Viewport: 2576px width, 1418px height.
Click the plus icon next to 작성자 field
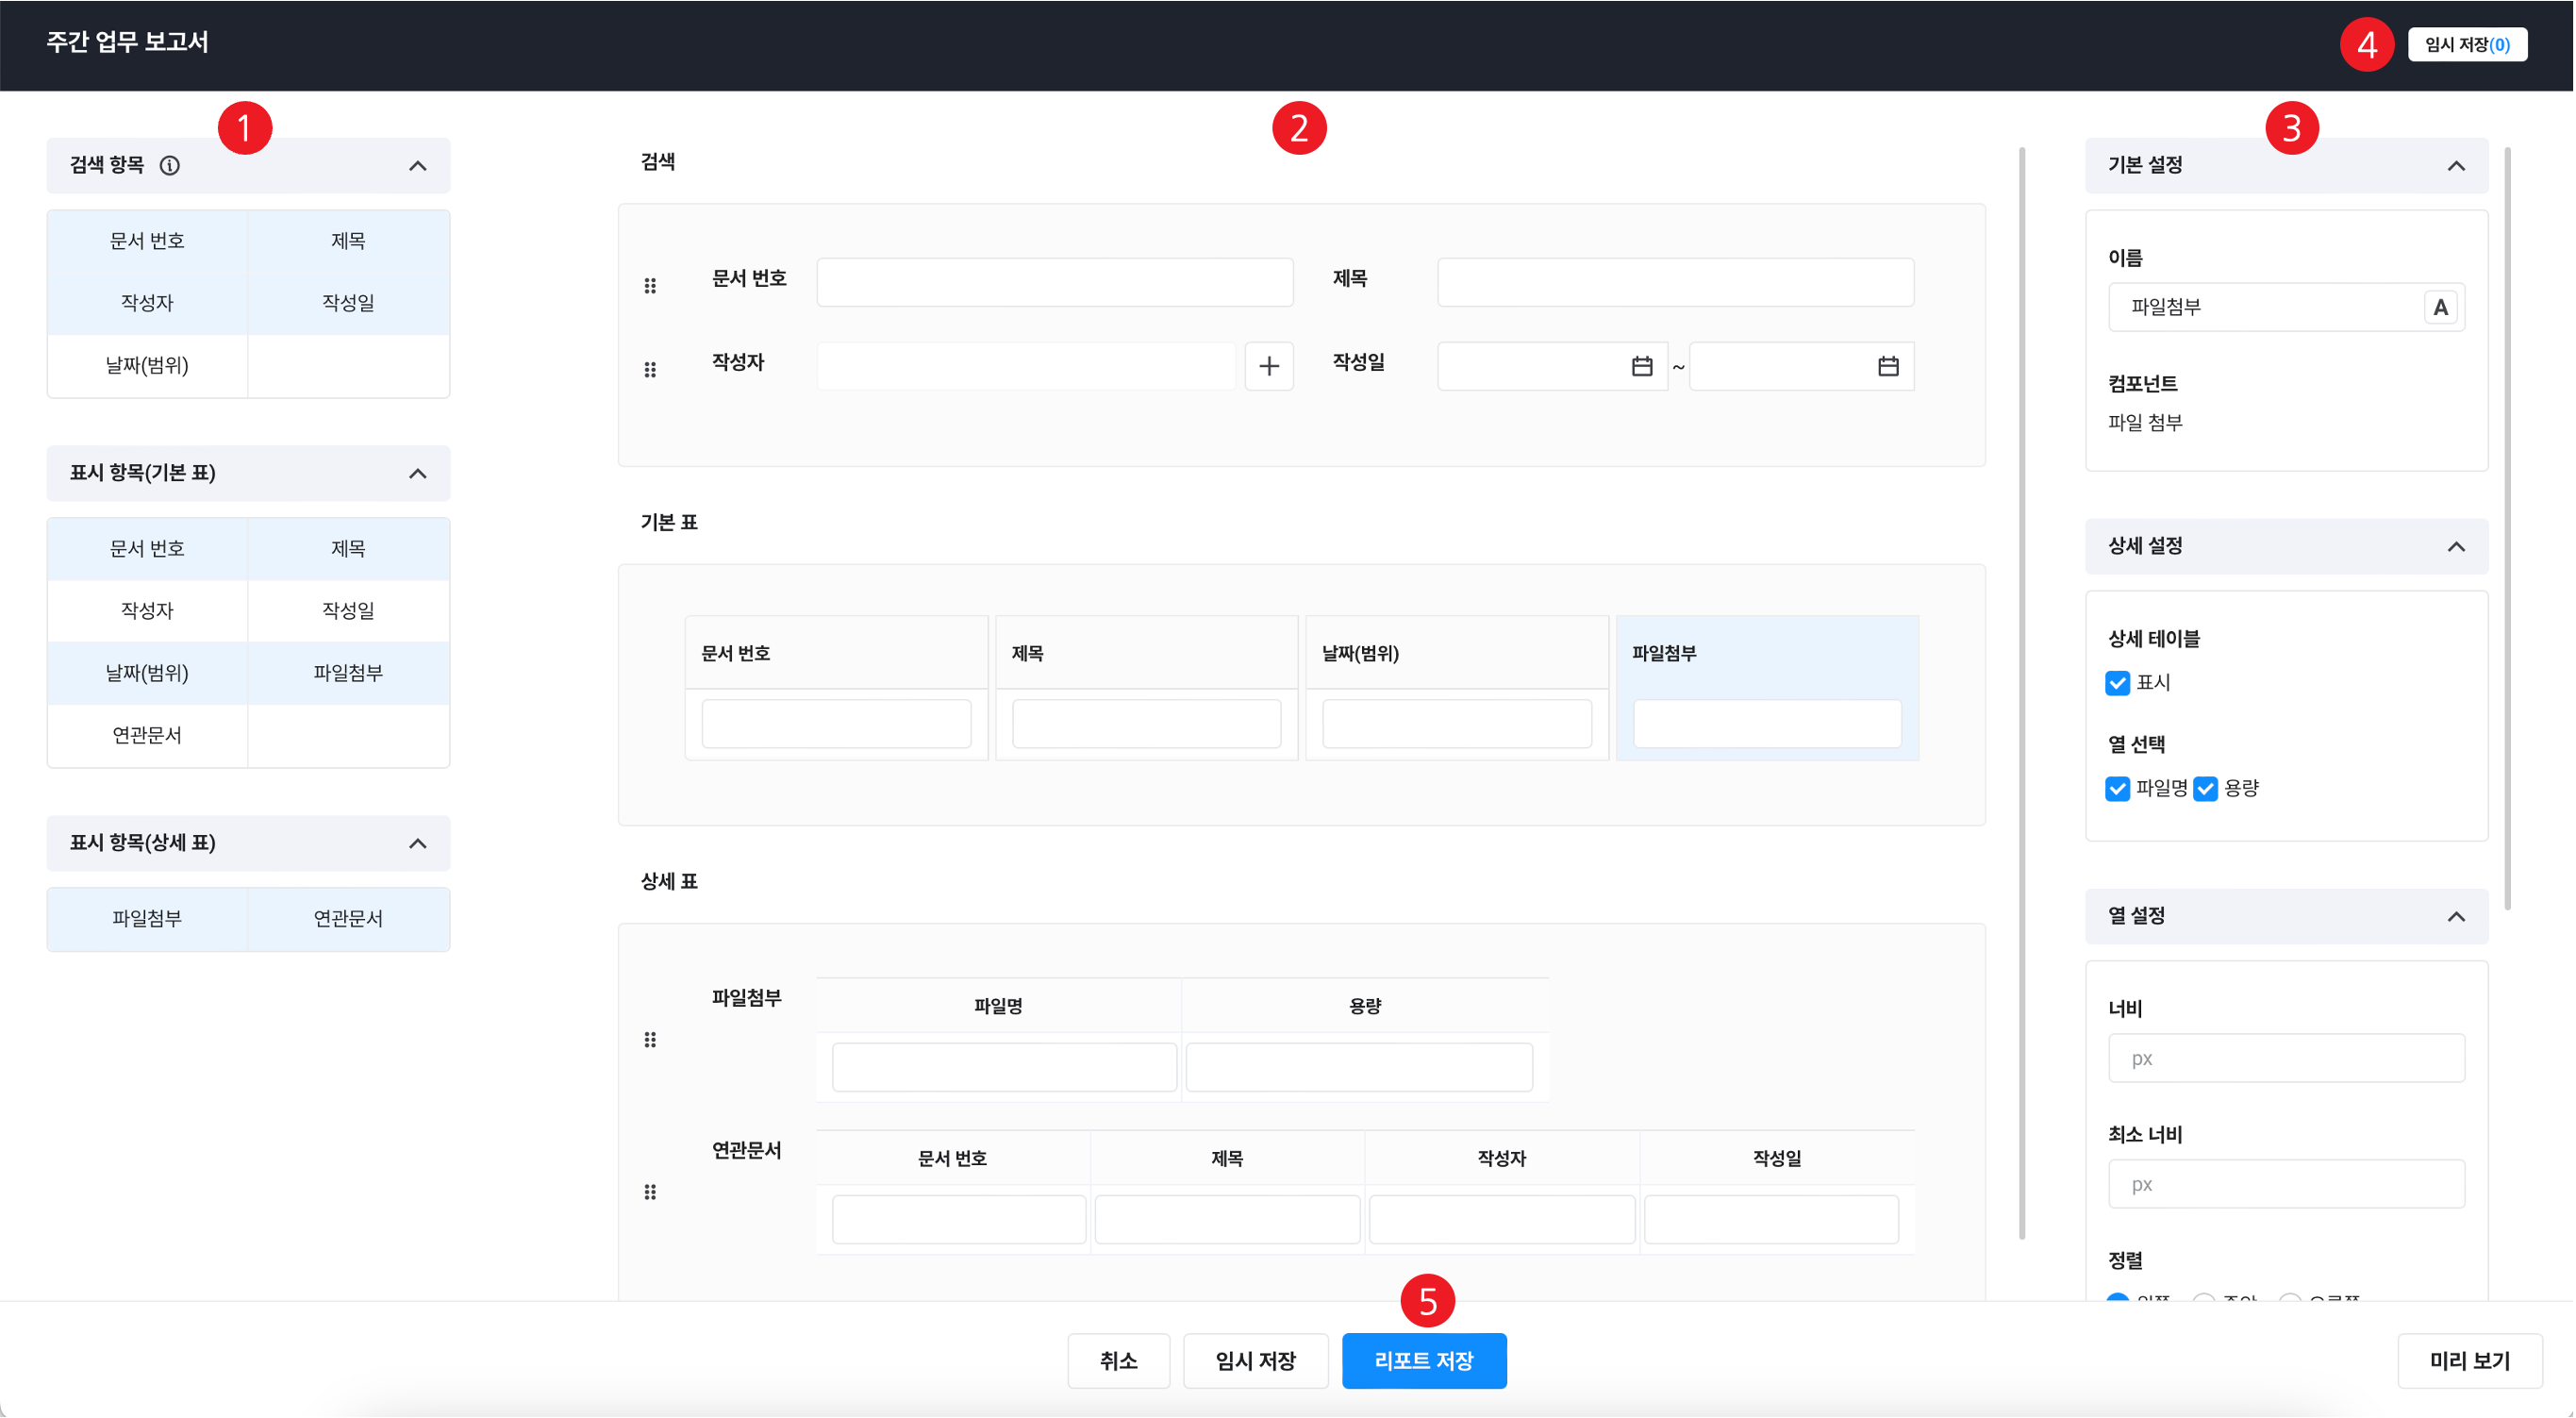tap(1268, 366)
